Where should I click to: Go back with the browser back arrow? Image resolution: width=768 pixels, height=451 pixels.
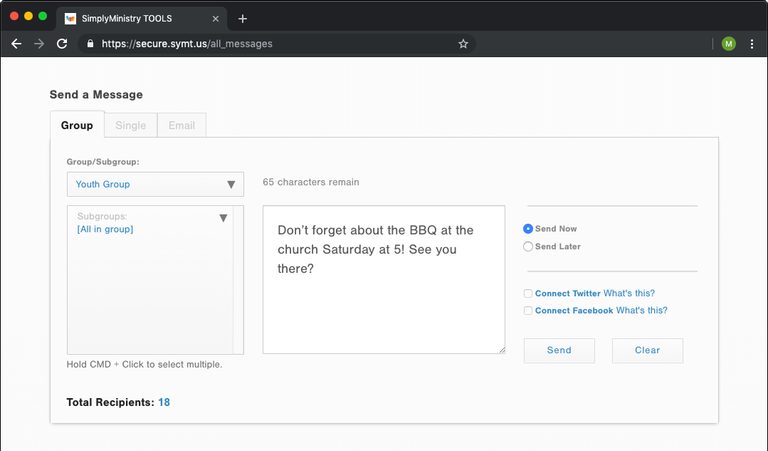16,44
